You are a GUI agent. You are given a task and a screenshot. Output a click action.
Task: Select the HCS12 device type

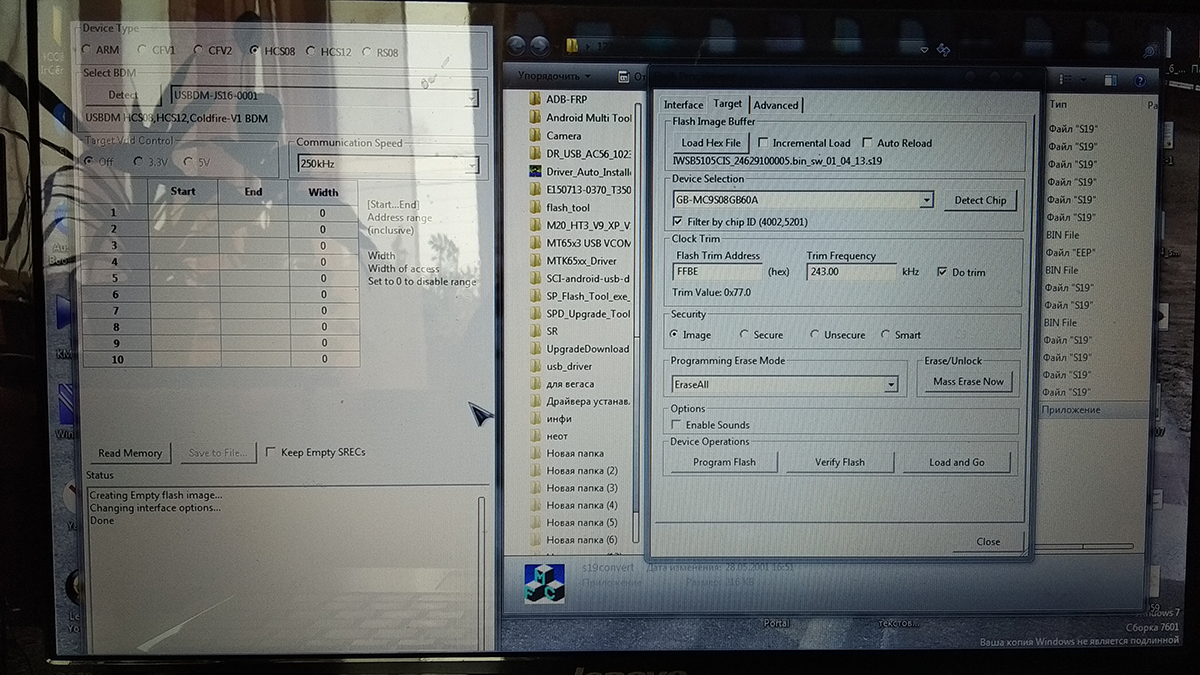pyautogui.click(x=313, y=51)
